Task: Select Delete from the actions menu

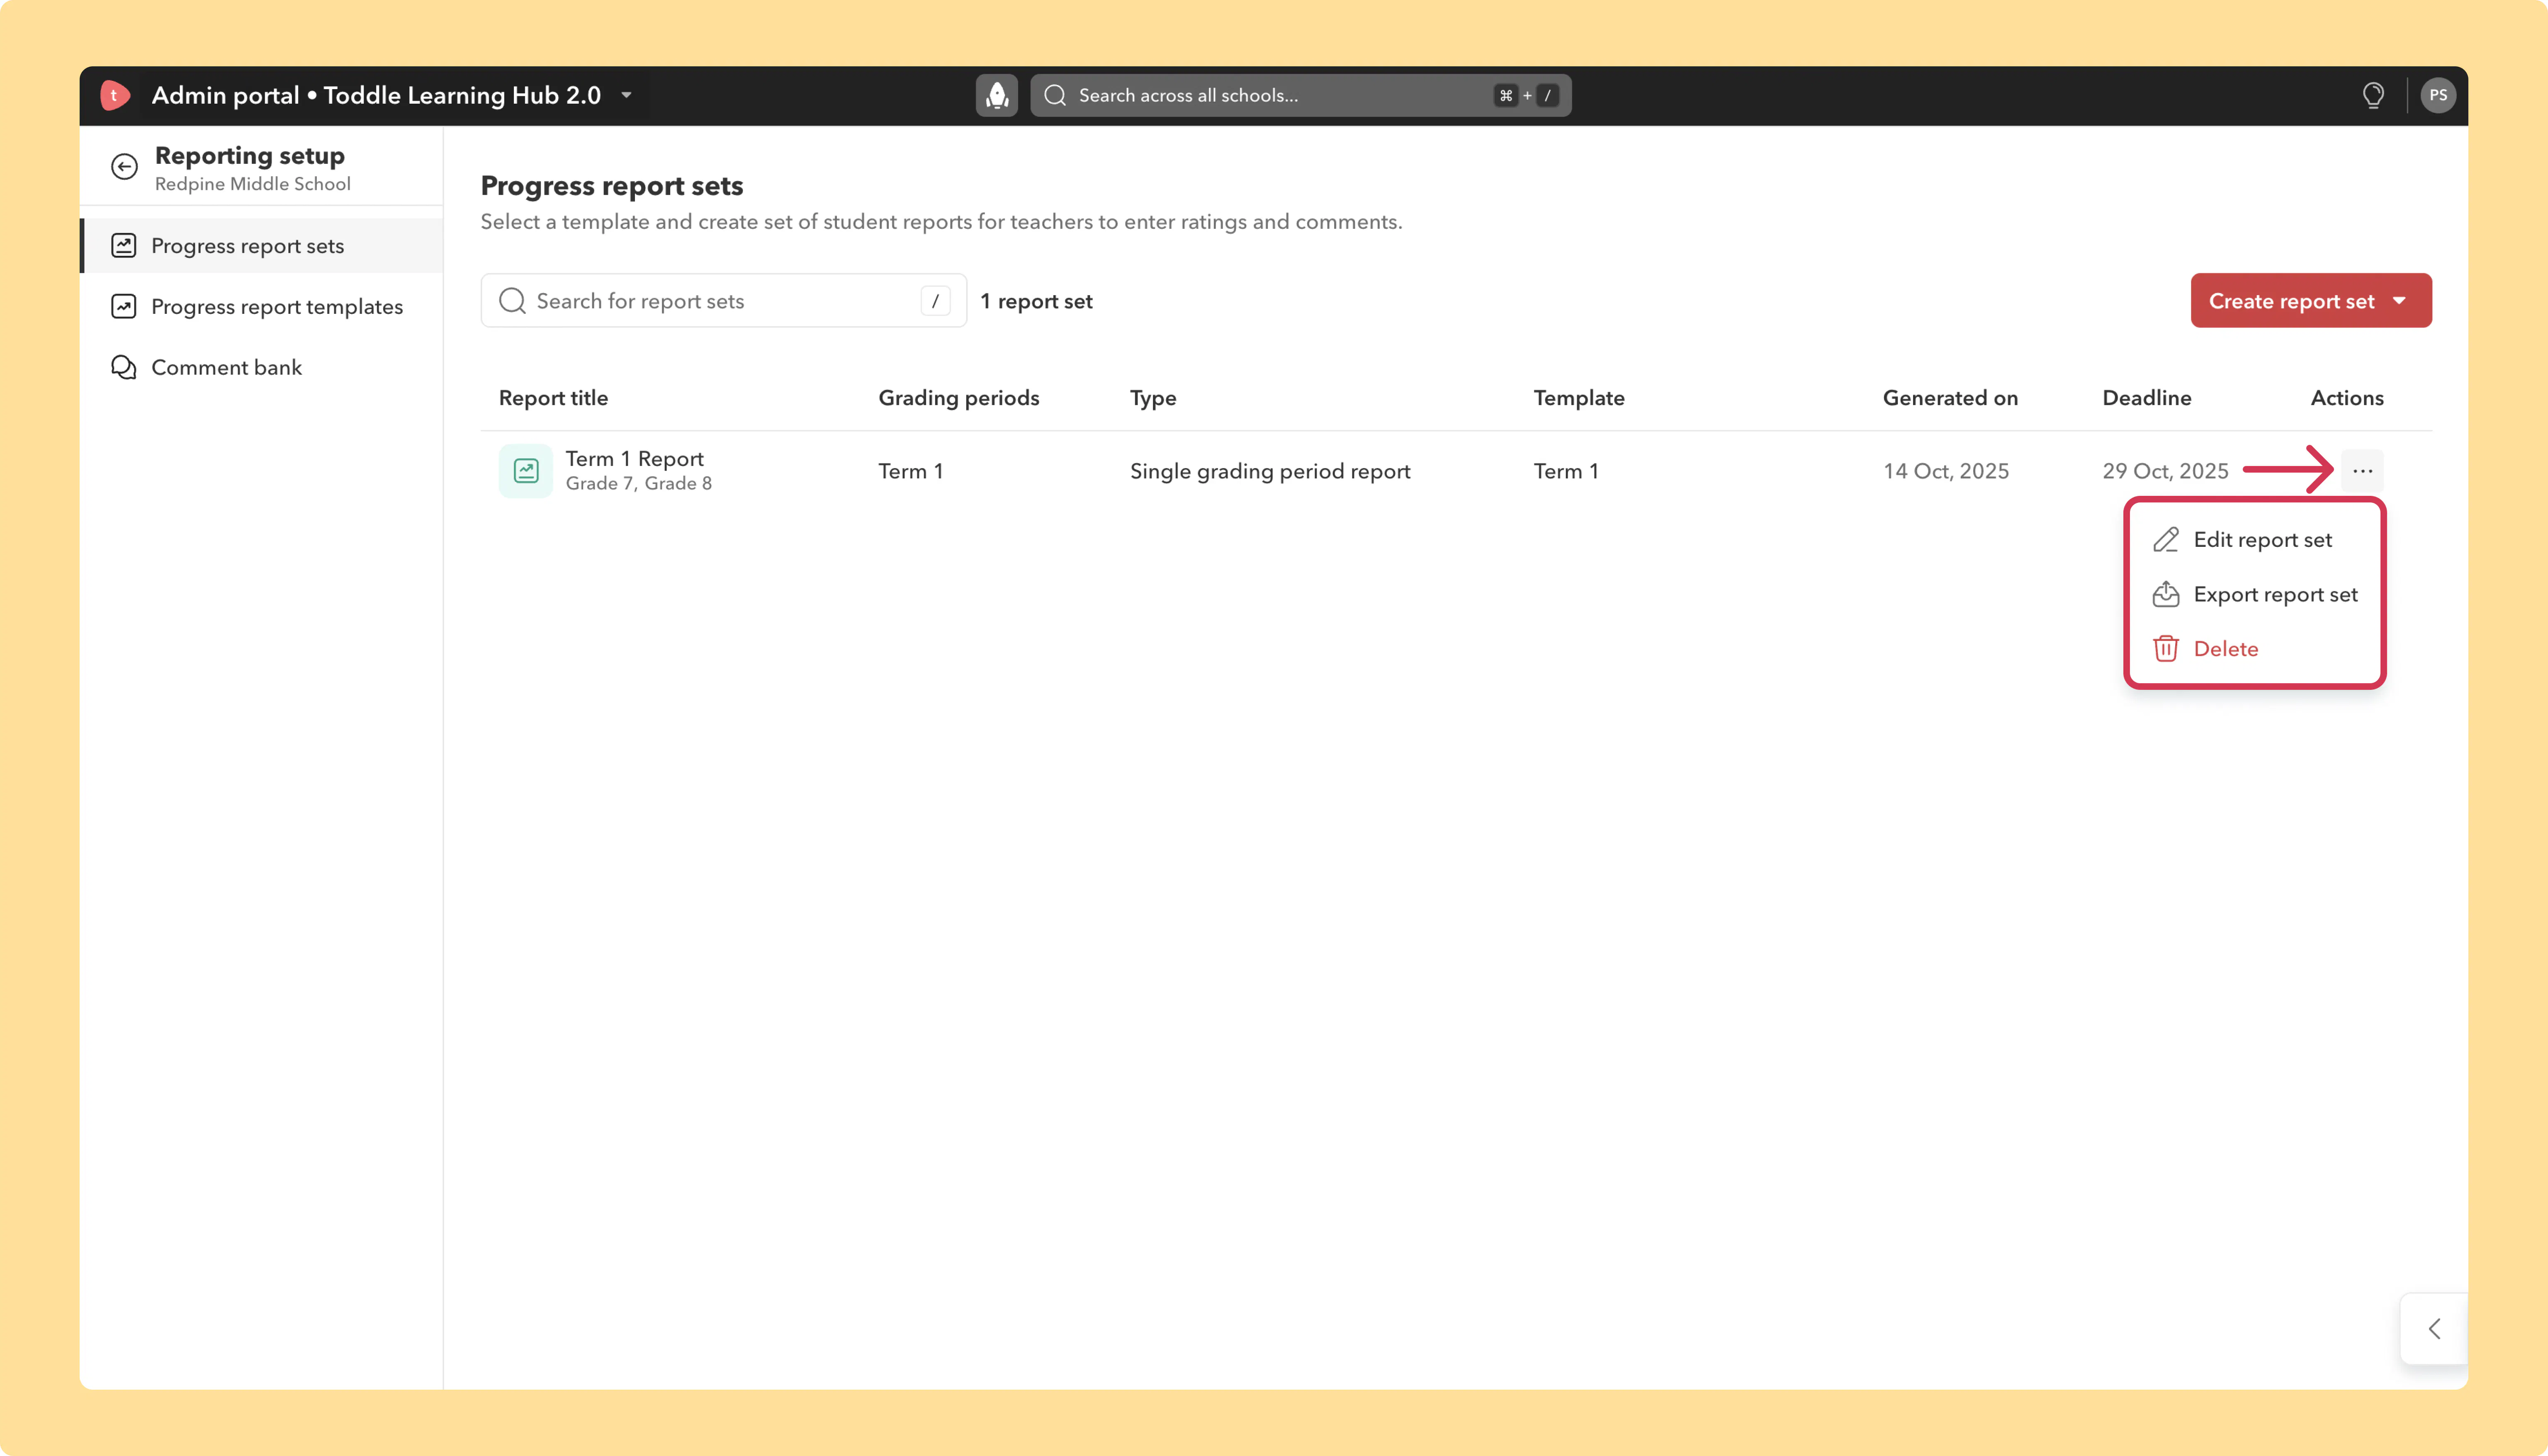Action: [x=2255, y=649]
